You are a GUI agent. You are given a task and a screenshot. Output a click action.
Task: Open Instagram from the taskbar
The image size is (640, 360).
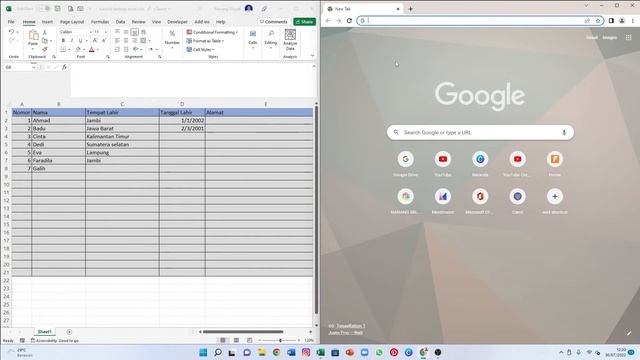click(306, 352)
